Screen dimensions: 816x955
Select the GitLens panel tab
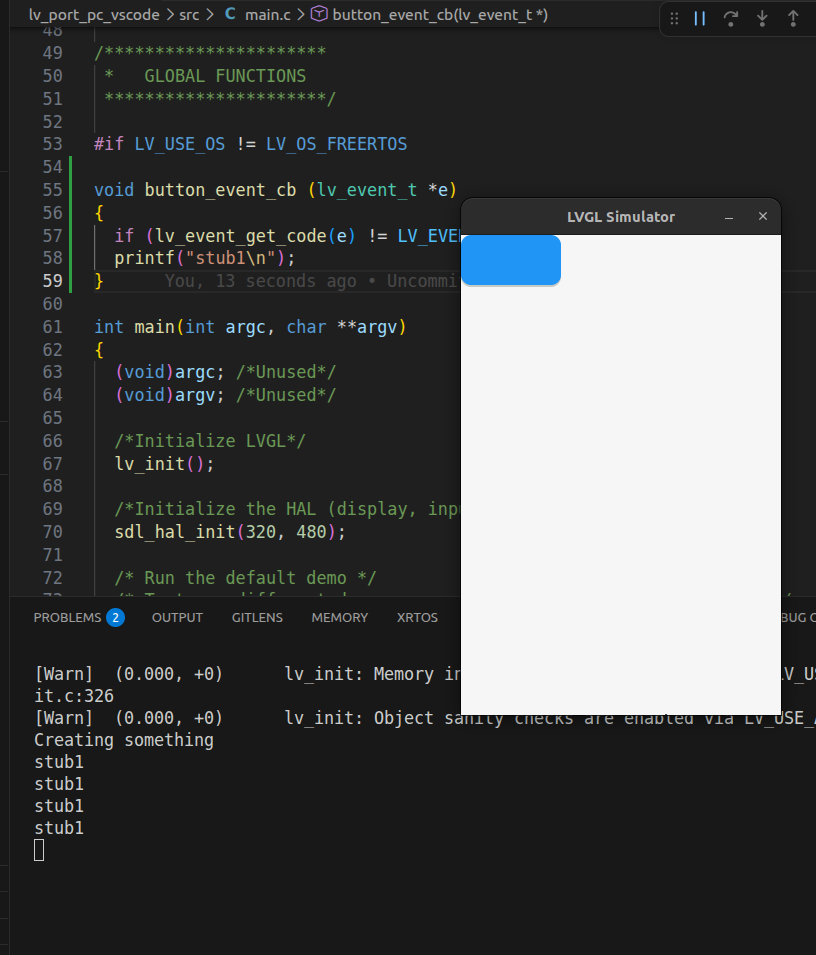coord(257,617)
